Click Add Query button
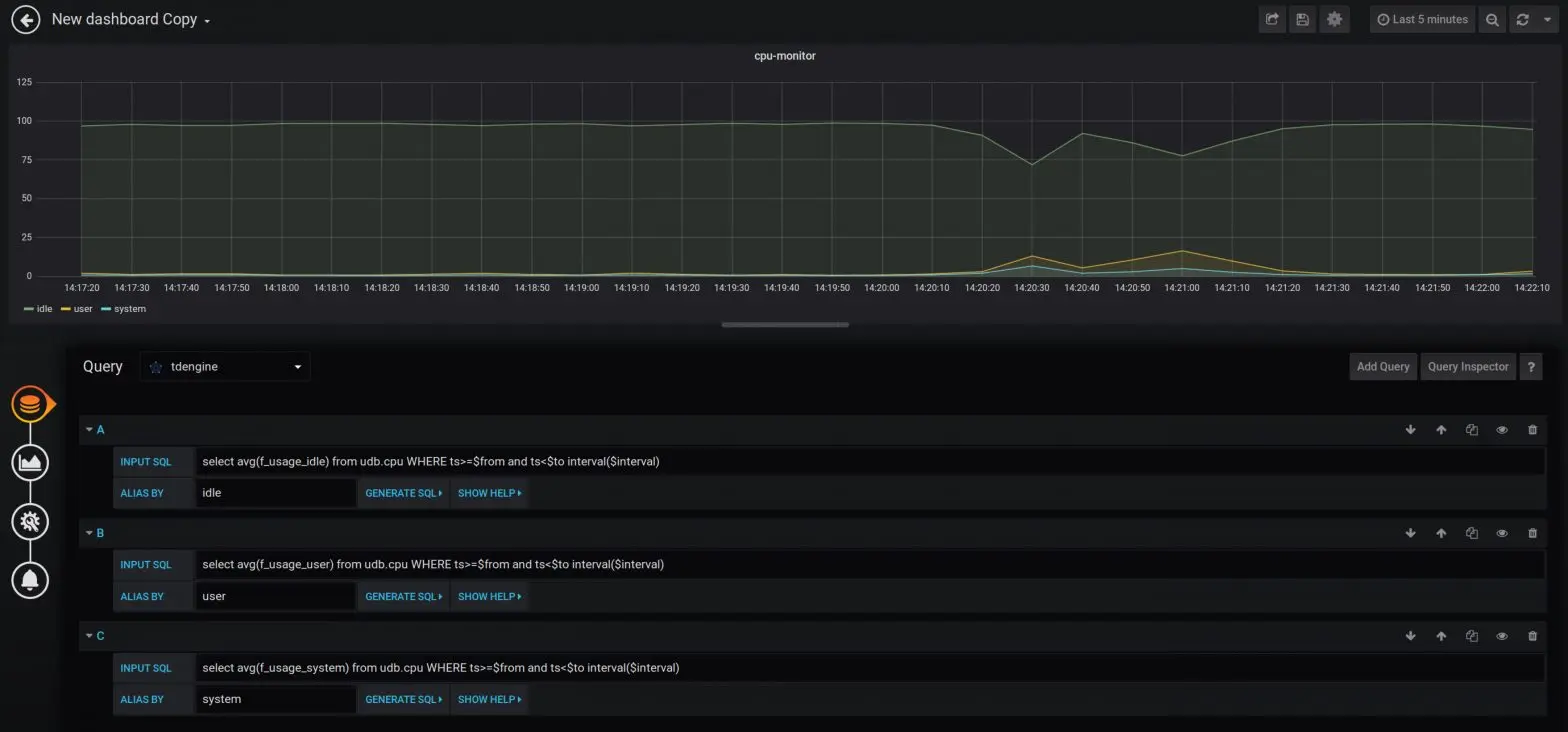 (x=1382, y=366)
